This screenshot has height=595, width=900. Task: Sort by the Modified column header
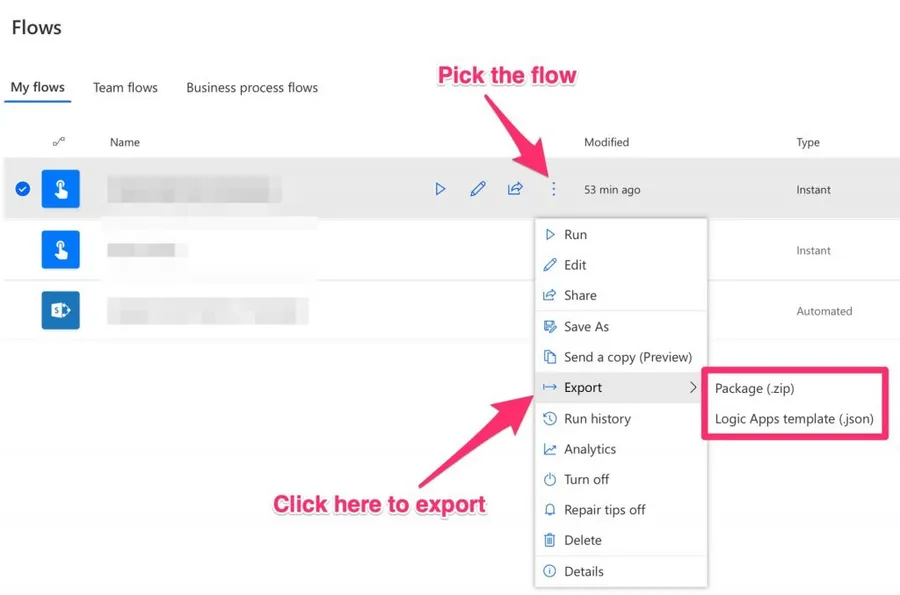point(606,142)
